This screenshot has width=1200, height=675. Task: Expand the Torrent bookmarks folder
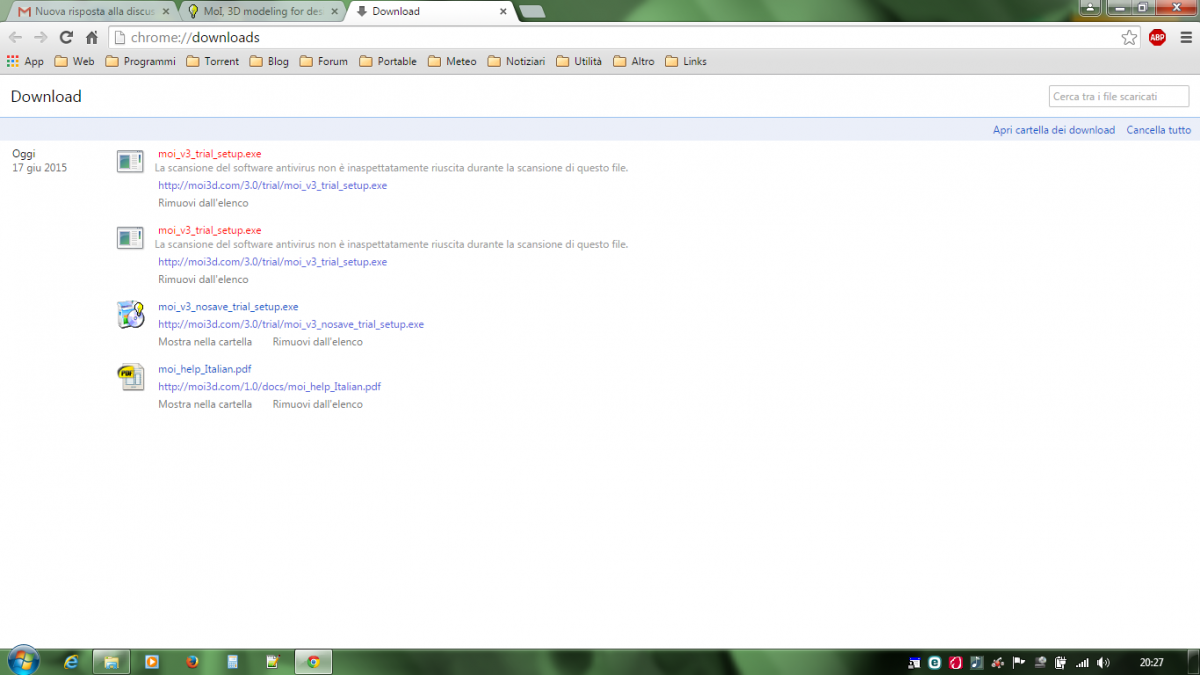(212, 61)
